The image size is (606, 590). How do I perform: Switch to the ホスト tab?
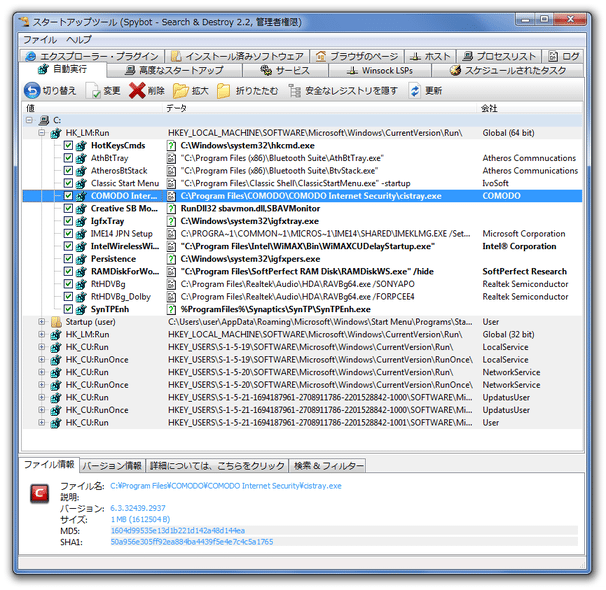coord(430,57)
